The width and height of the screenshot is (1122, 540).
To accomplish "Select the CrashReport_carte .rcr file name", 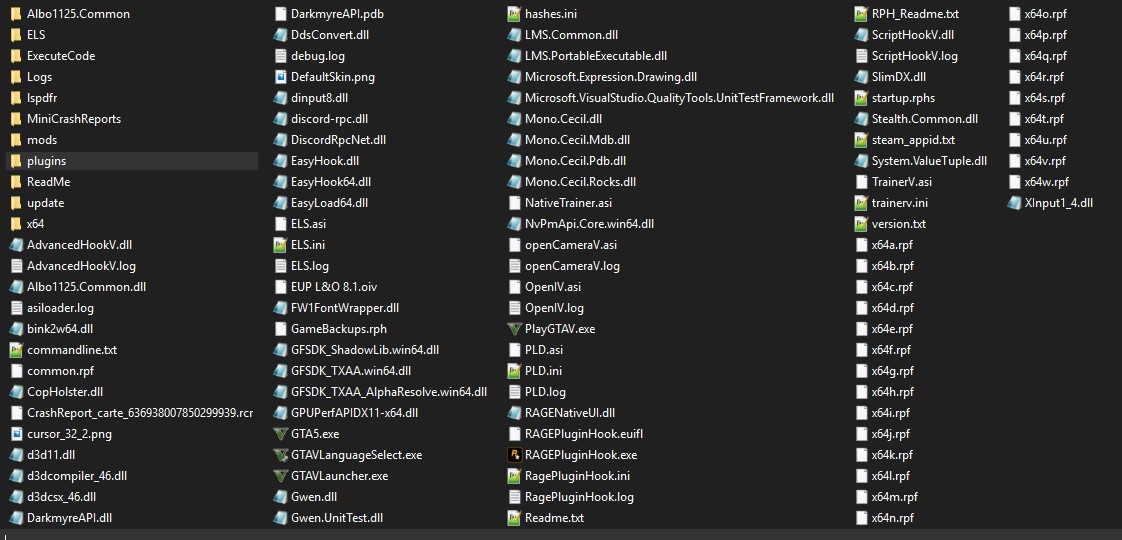I will [140, 413].
